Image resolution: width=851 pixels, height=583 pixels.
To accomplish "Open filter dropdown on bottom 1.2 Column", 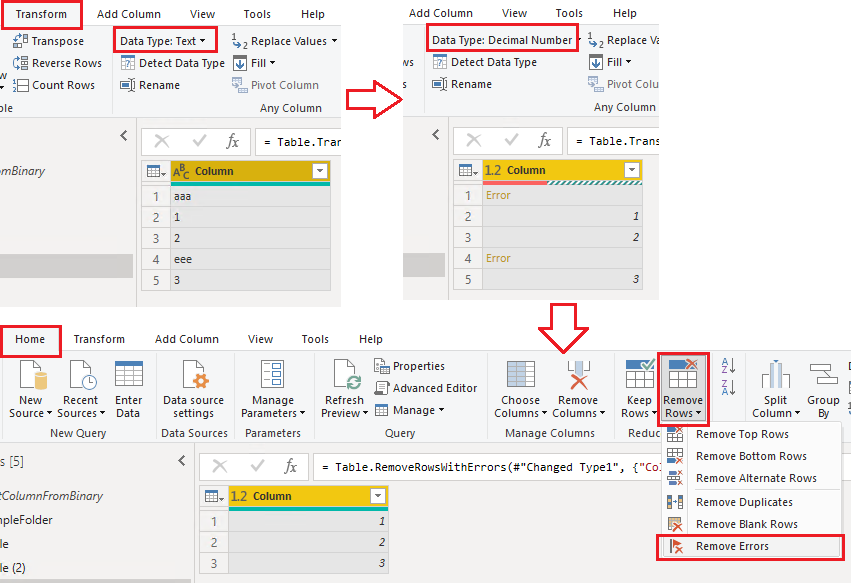I will [x=378, y=496].
